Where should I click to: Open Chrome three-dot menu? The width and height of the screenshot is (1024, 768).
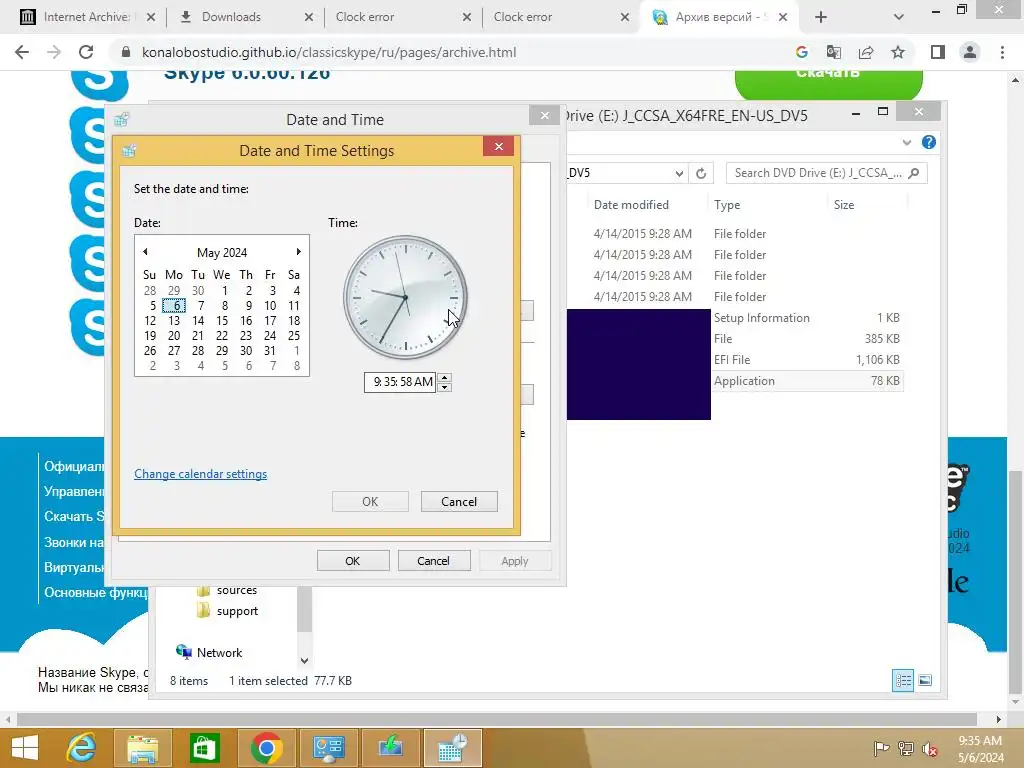(x=1002, y=52)
